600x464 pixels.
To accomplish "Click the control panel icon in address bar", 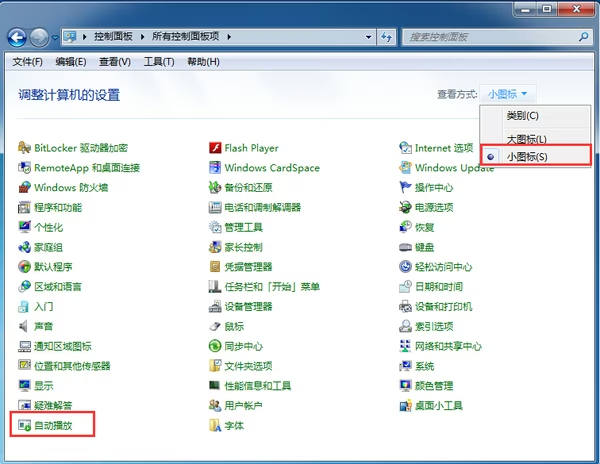I will (70, 37).
